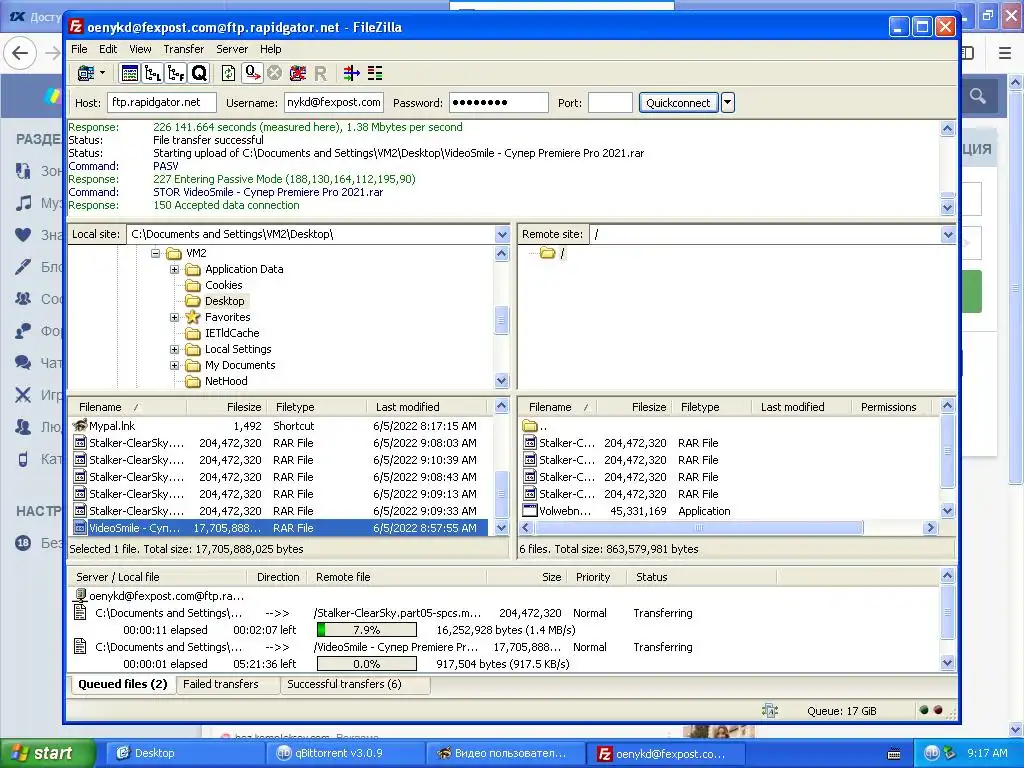Click the queue encryption status icon
The height and width of the screenshot is (768, 1024).
click(770, 711)
